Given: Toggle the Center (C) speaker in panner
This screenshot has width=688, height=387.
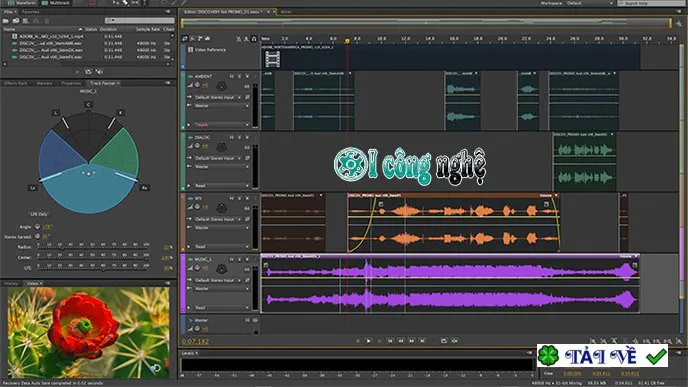Looking at the screenshot, I should click(88, 104).
